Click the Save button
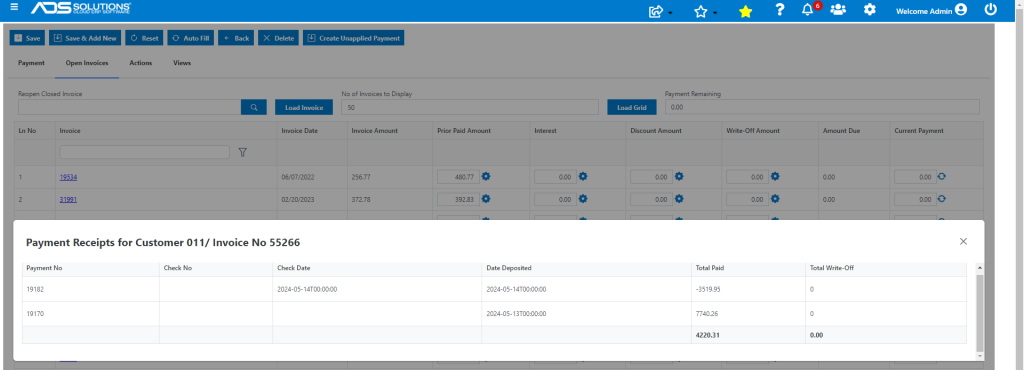This screenshot has height=370, width=1024. point(27,38)
